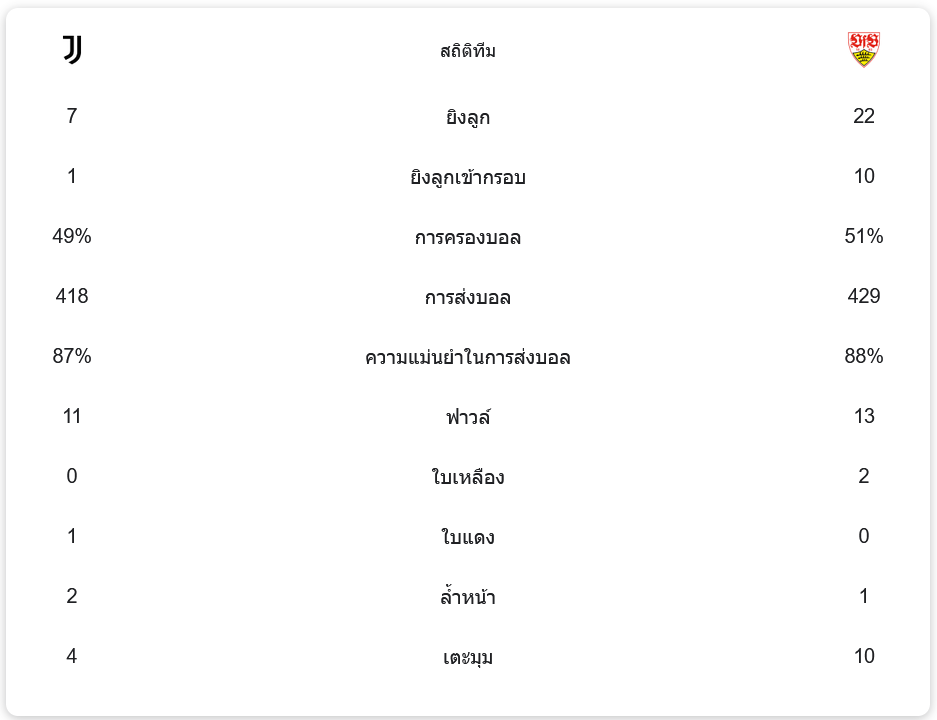Screen dimensions: 937x720
Task: Select the การครองบอล label
Action: (468, 237)
